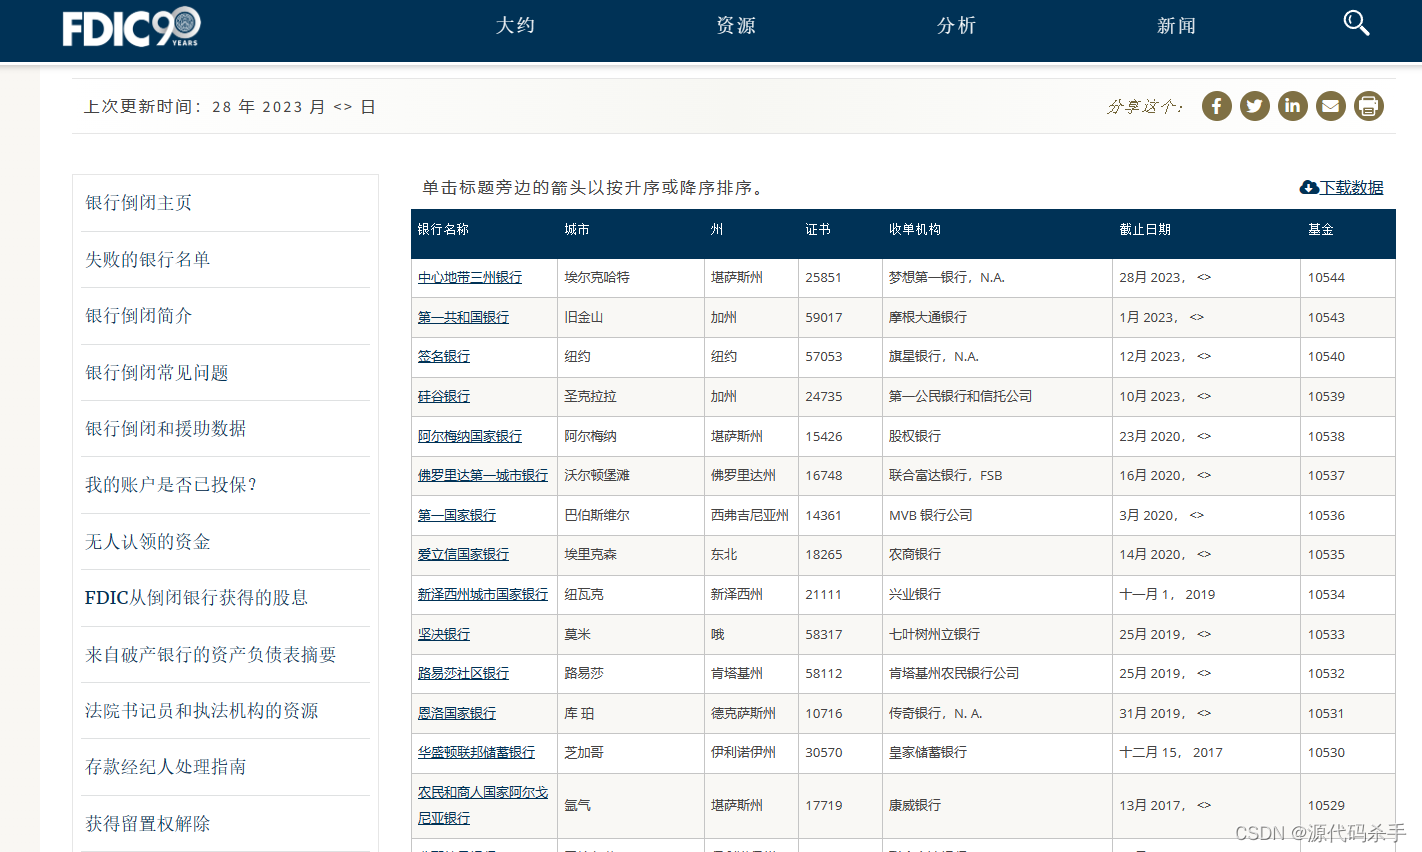Sort table by 证书 column header
Image resolution: width=1422 pixels, height=852 pixels.
pyautogui.click(x=818, y=229)
